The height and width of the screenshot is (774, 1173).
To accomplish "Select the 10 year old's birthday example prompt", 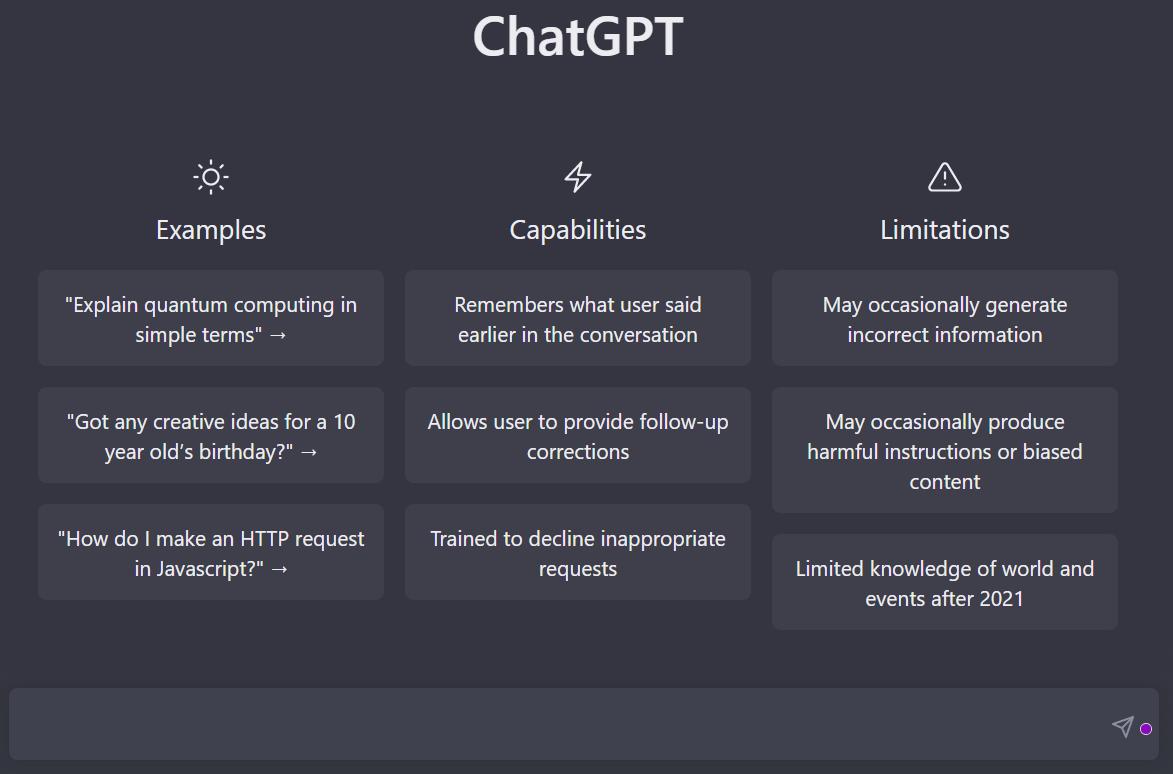I will click(x=210, y=435).
